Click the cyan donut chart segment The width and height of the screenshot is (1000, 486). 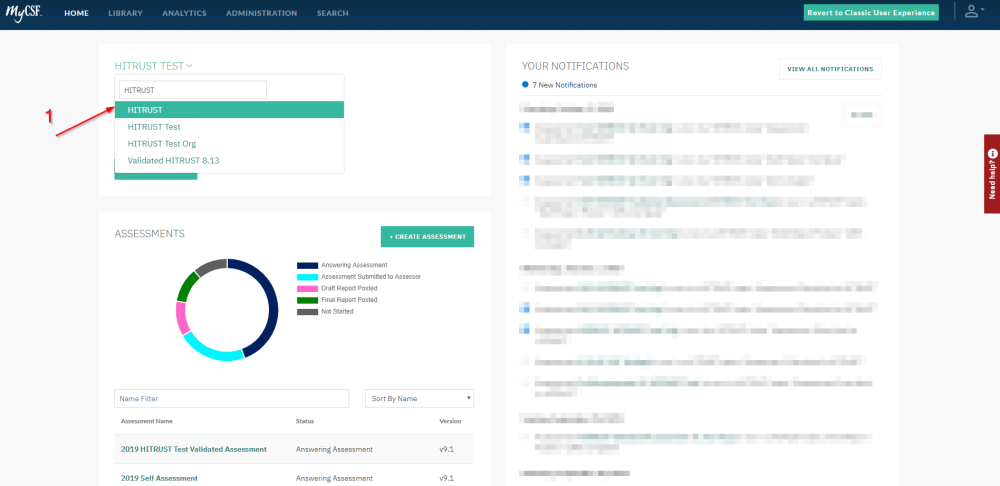(210, 350)
